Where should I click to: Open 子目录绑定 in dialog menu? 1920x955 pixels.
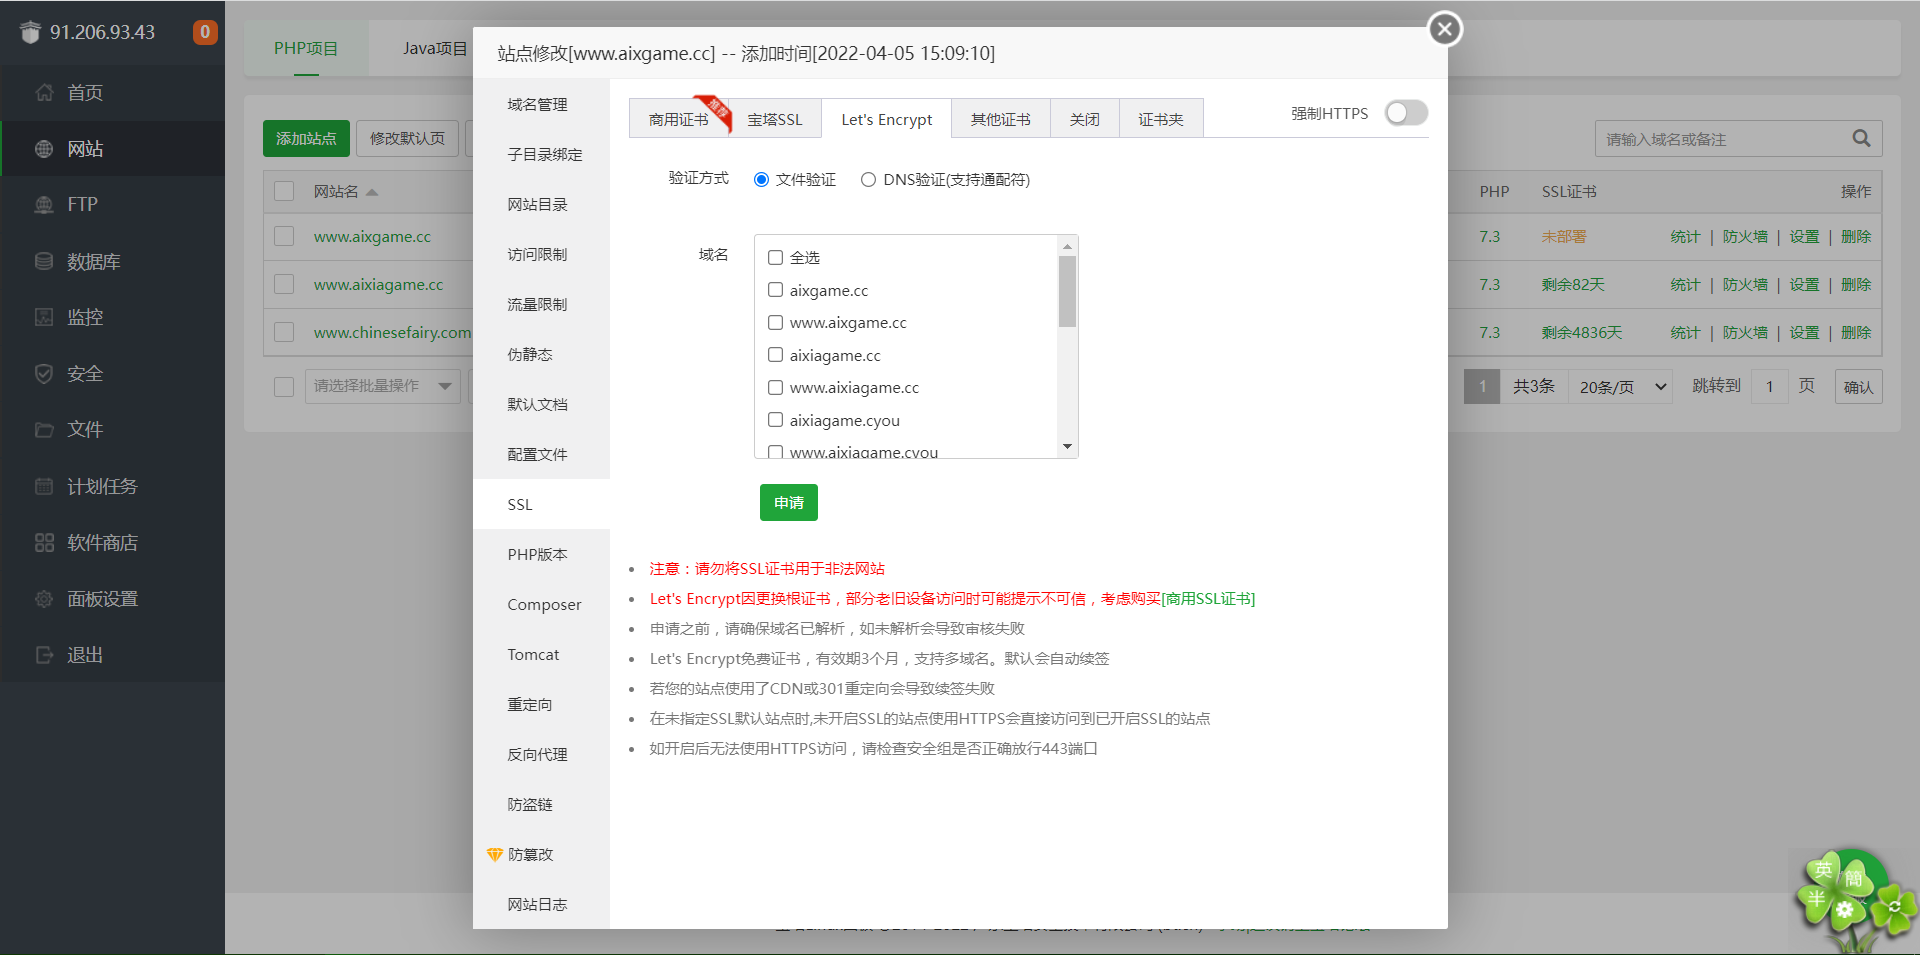point(541,154)
